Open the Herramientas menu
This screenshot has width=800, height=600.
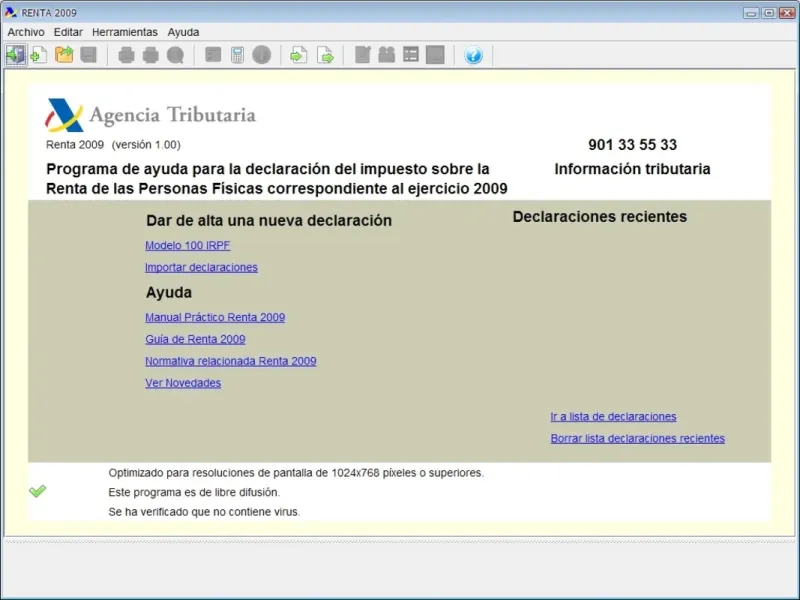[x=125, y=32]
